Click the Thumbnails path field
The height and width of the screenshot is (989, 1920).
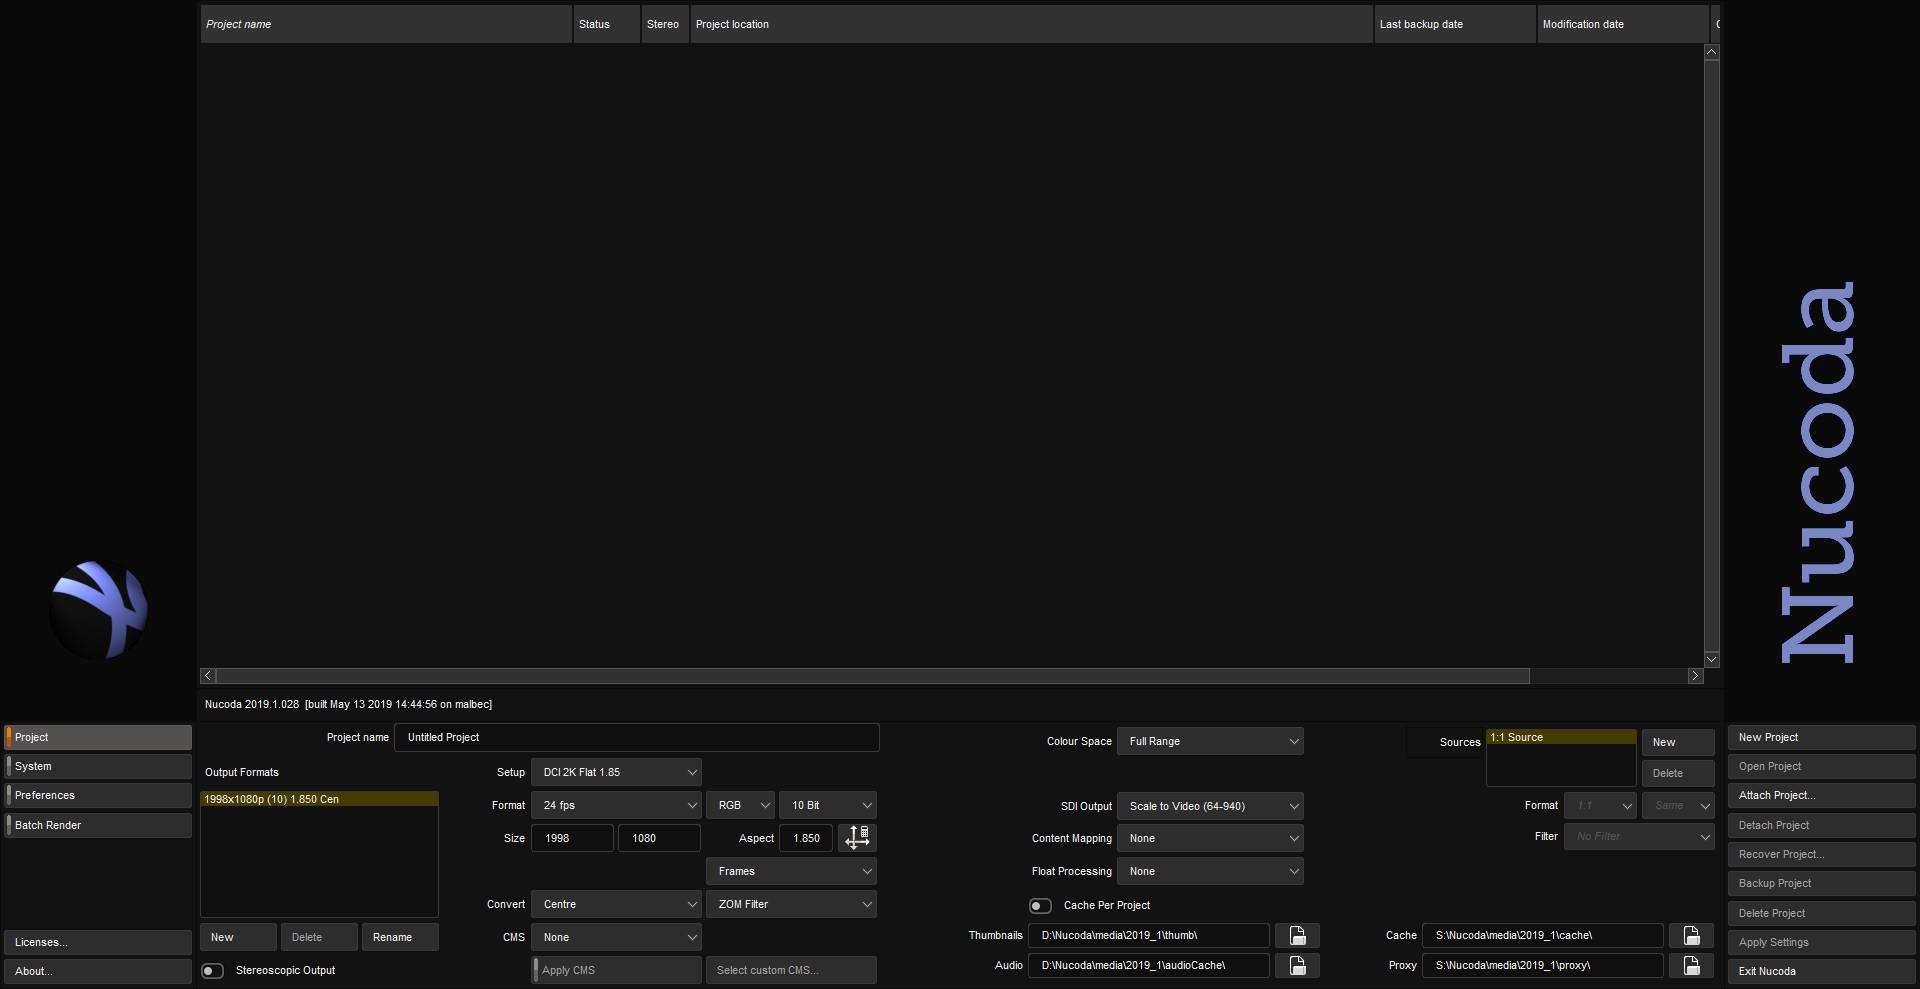pyautogui.click(x=1149, y=936)
